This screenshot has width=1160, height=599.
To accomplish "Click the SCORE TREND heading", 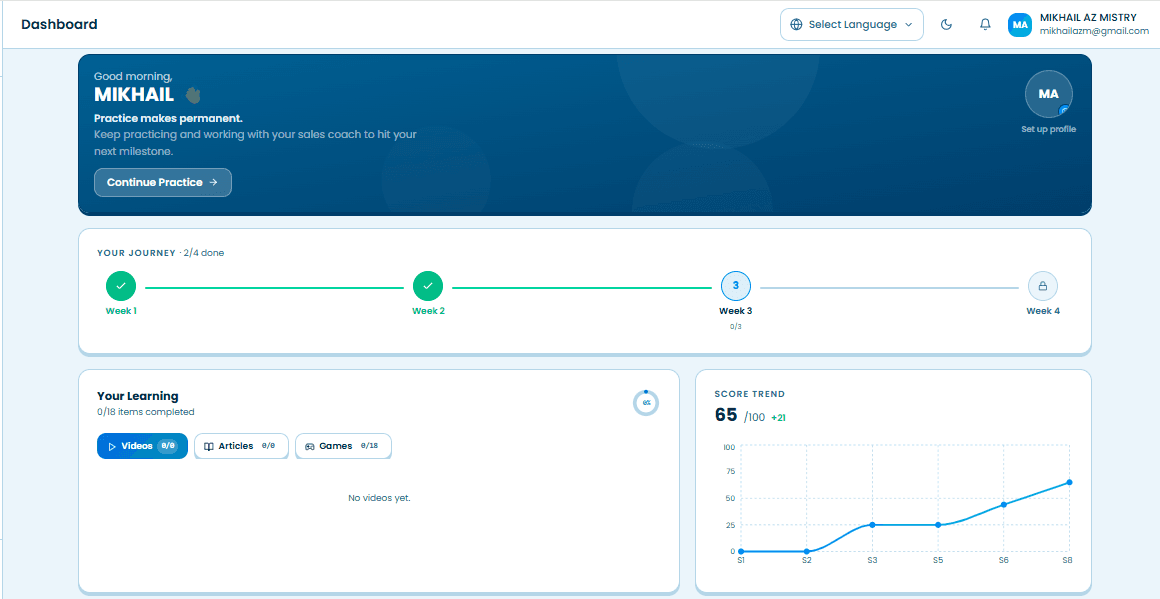I will [749, 394].
